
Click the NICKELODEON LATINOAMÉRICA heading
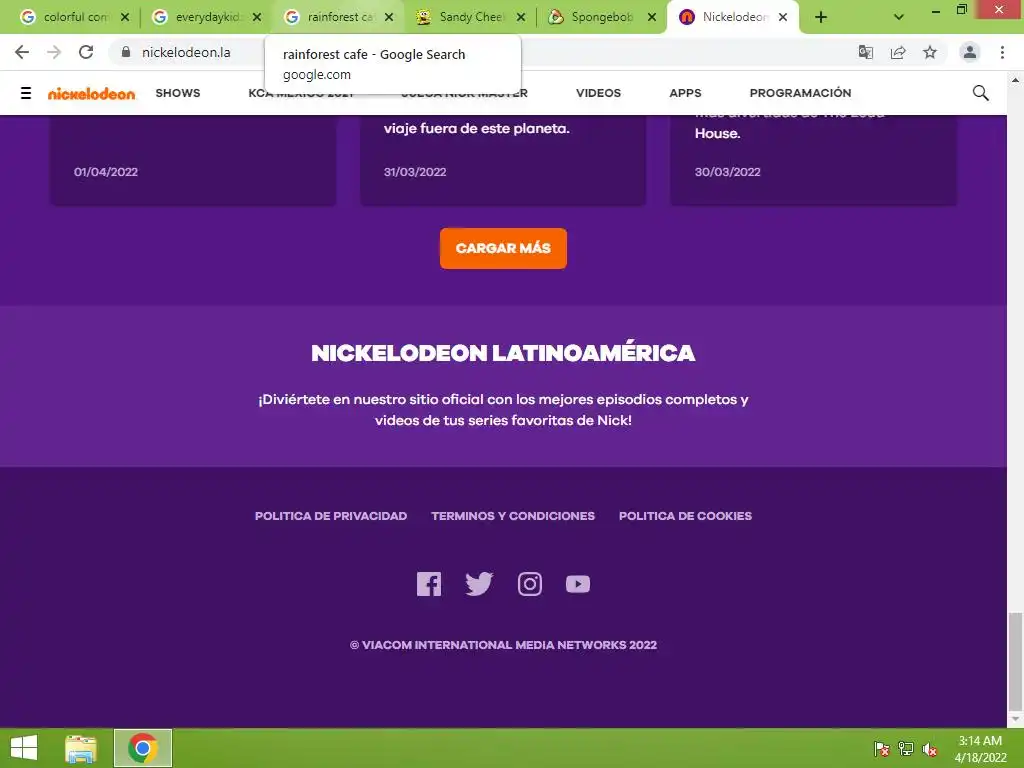coord(503,353)
